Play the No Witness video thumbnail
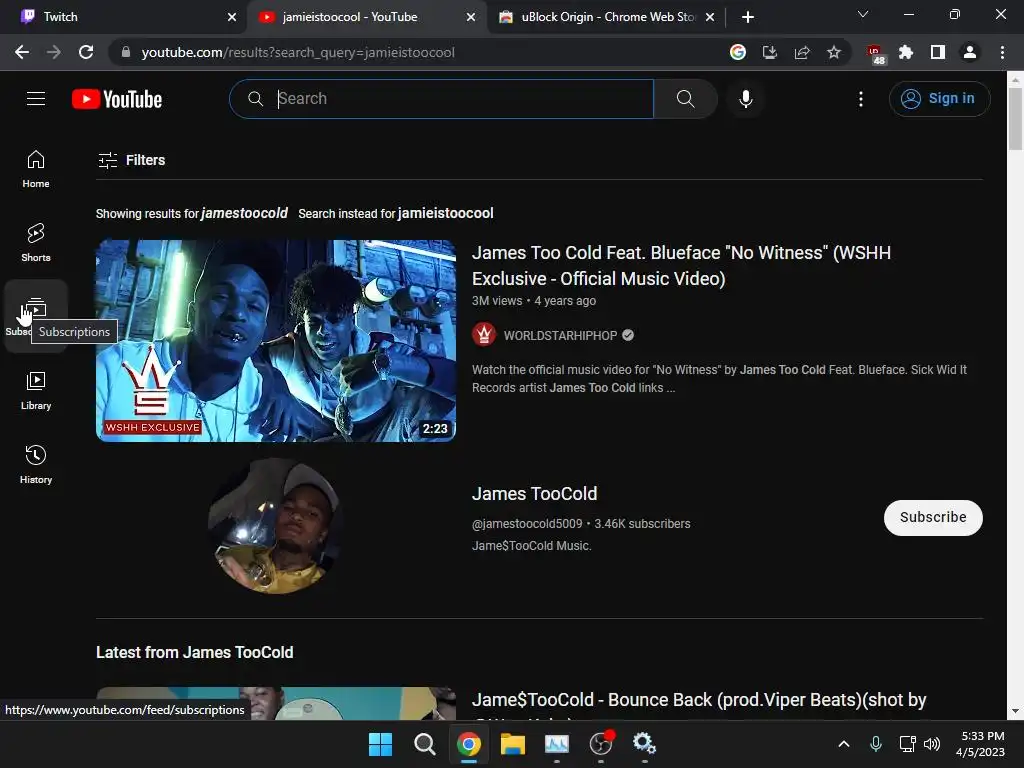This screenshot has height=768, width=1024. (x=276, y=341)
